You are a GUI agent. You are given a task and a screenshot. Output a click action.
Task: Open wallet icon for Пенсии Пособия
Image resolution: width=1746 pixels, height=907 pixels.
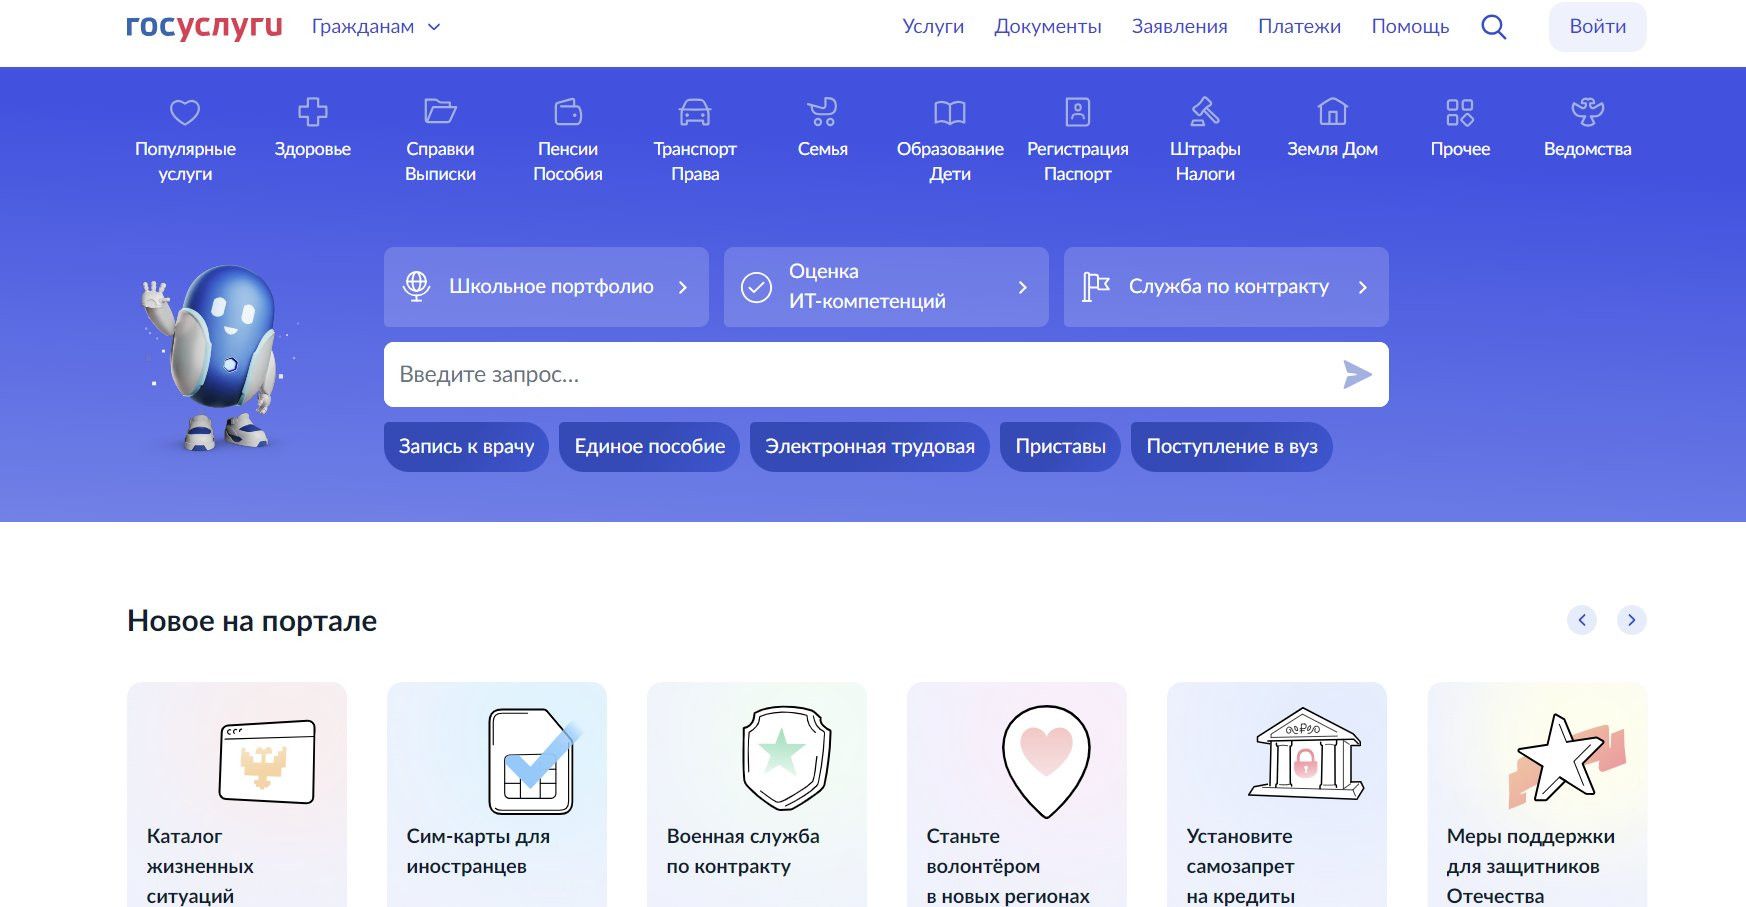click(568, 112)
